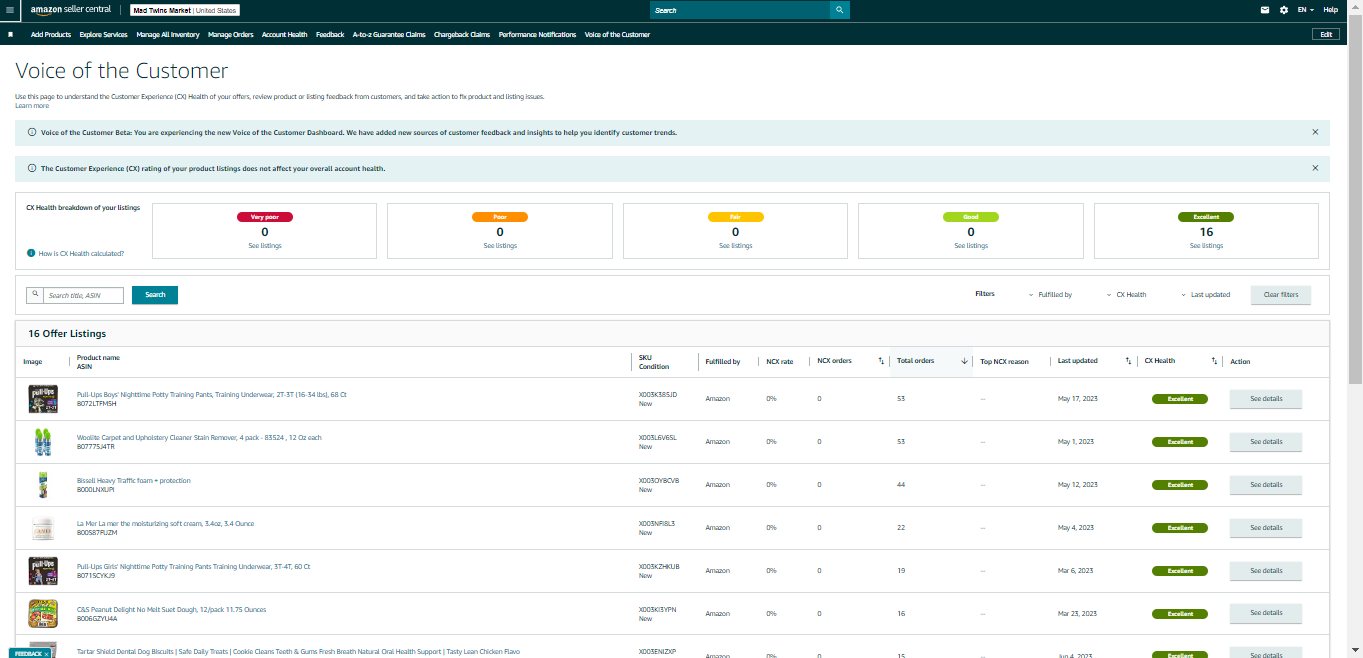
Task: Focus the top Search bar field
Action: click(x=740, y=10)
